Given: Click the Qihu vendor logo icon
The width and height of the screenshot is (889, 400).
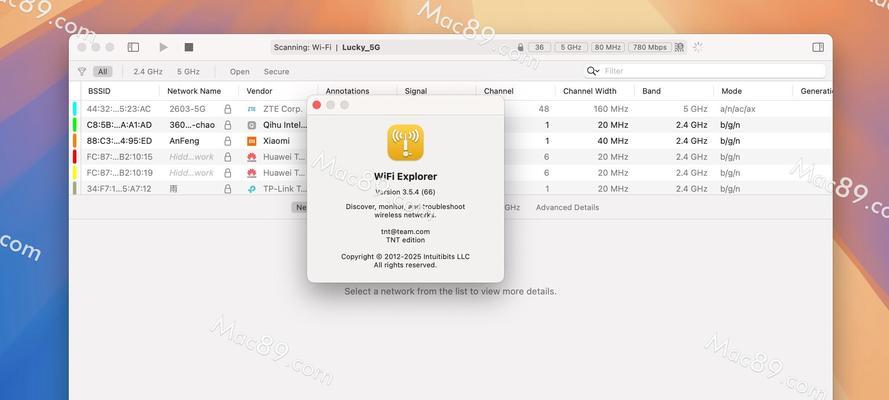Looking at the screenshot, I should click(252, 125).
